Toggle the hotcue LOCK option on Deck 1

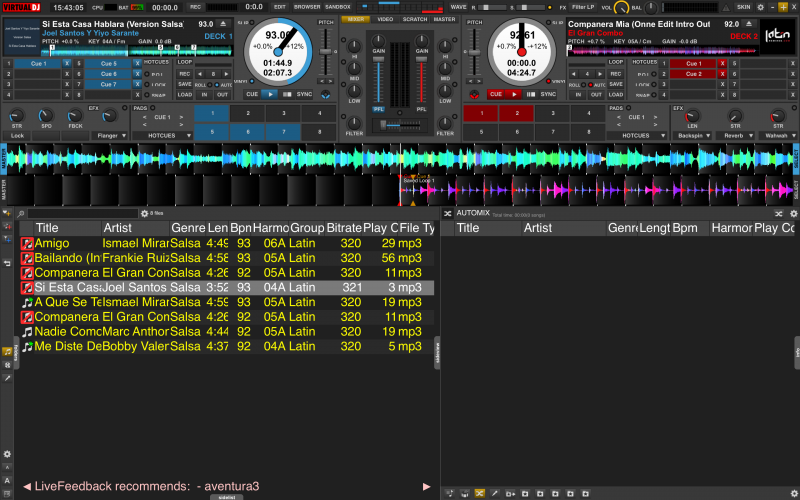[147, 85]
